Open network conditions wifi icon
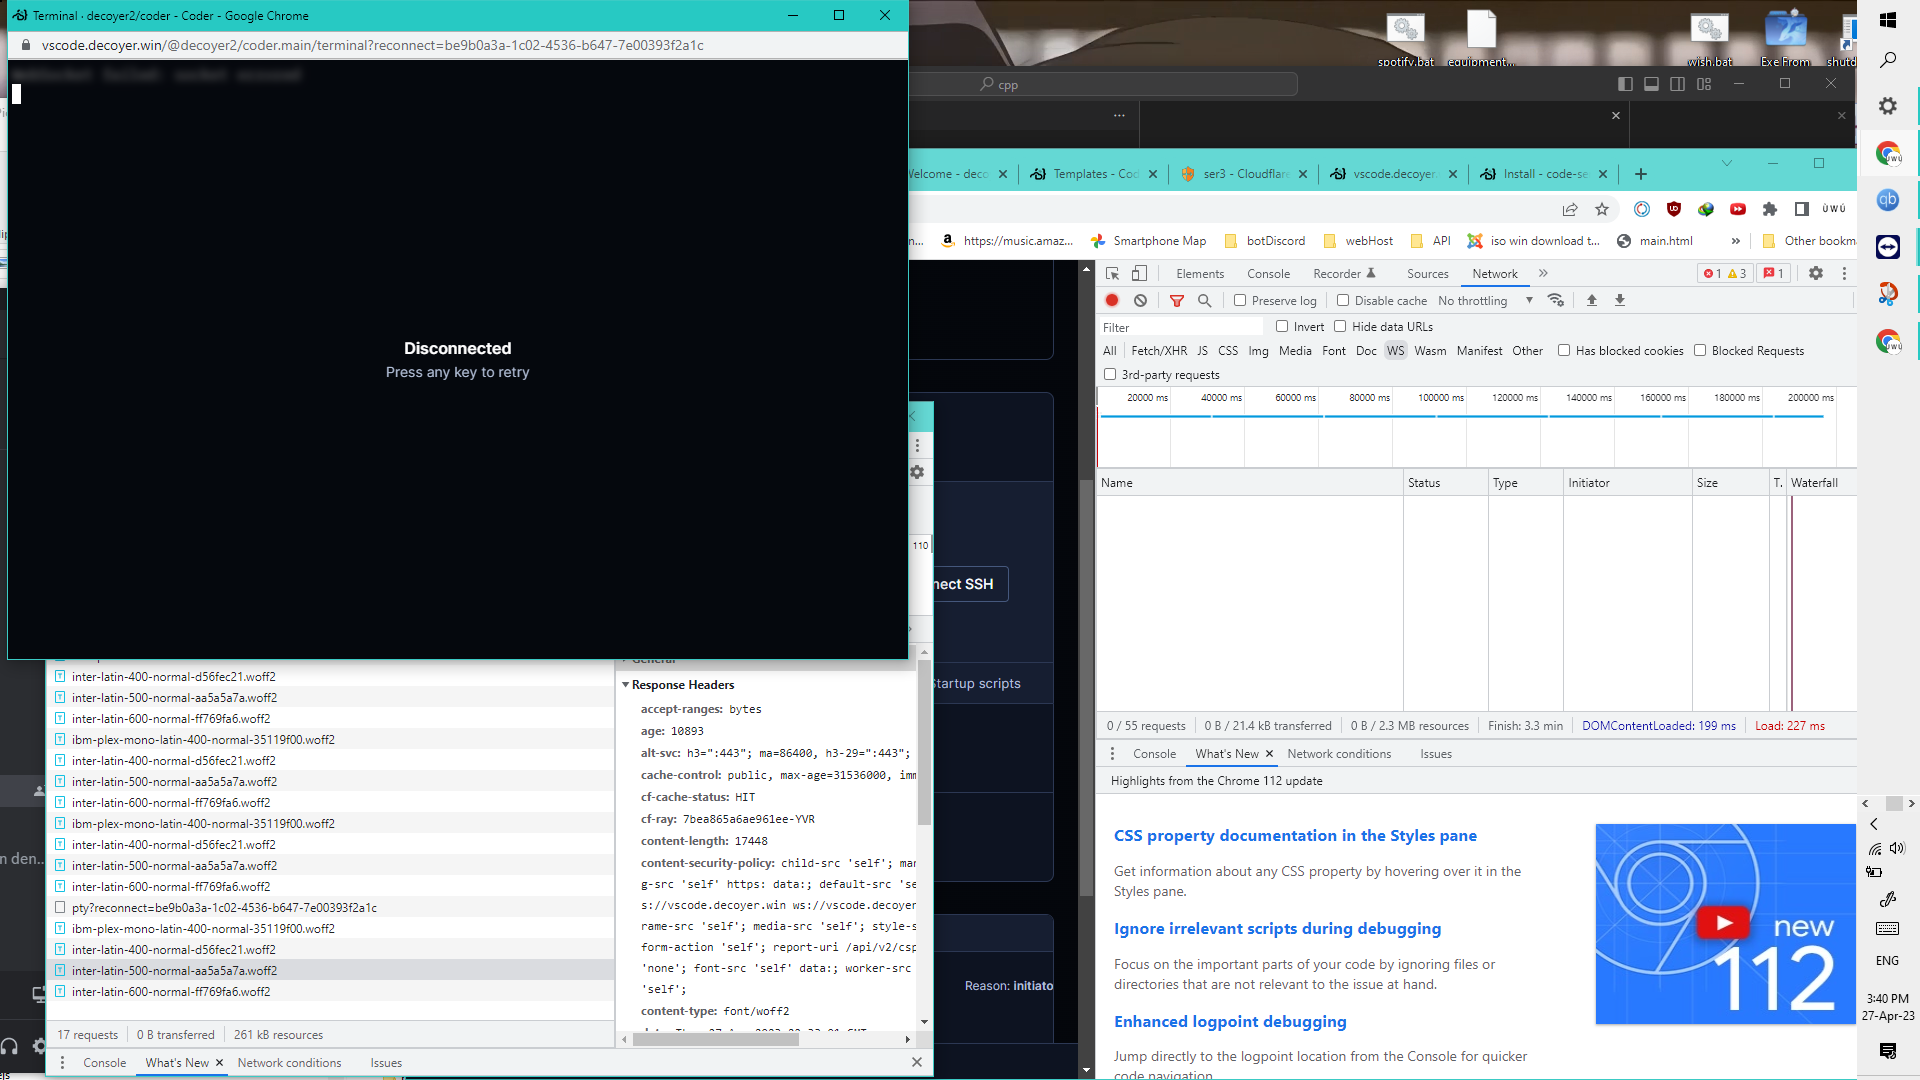 (x=1555, y=300)
